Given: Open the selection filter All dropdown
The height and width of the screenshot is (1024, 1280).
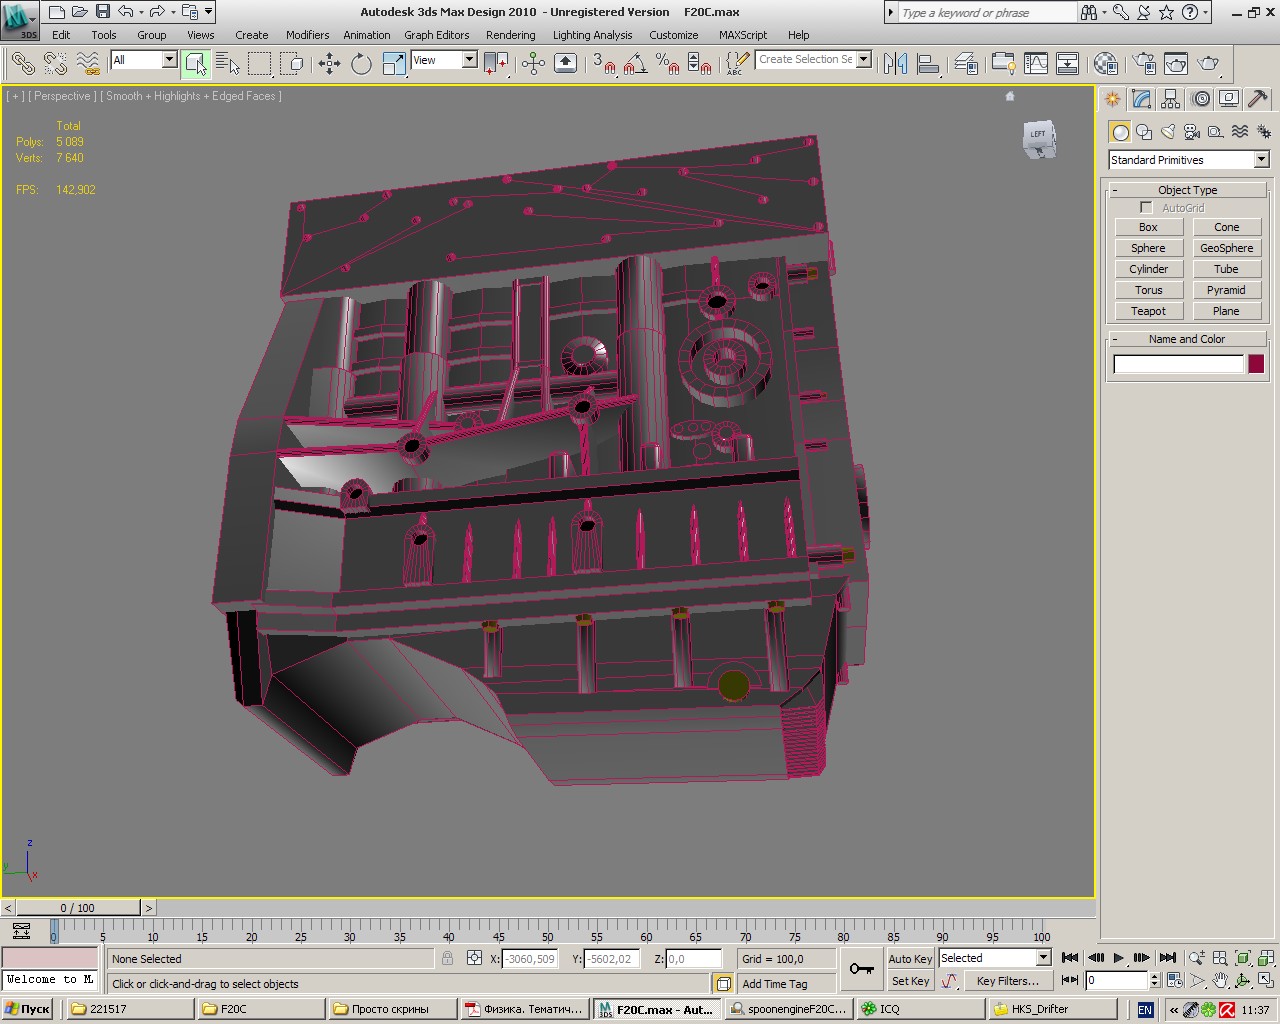Looking at the screenshot, I should point(143,60).
